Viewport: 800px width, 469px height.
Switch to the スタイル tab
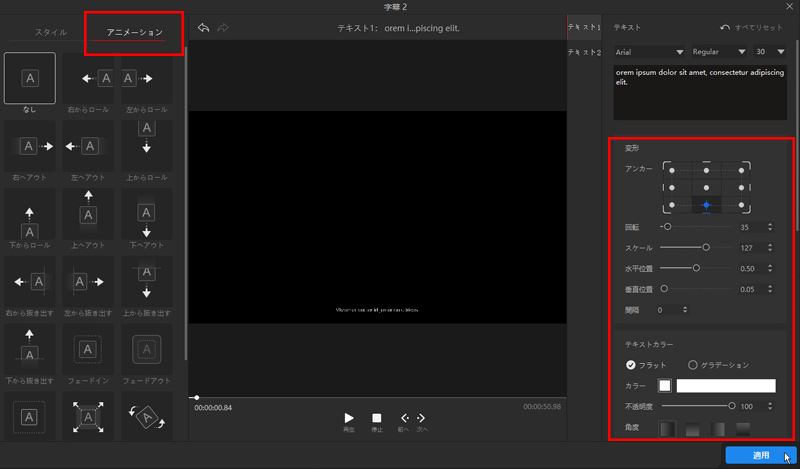pos(50,33)
